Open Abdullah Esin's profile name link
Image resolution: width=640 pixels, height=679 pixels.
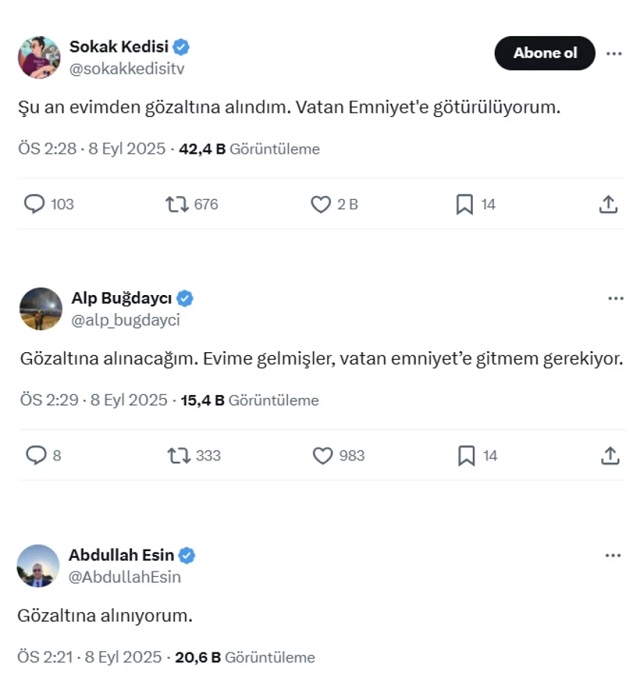tap(121, 555)
